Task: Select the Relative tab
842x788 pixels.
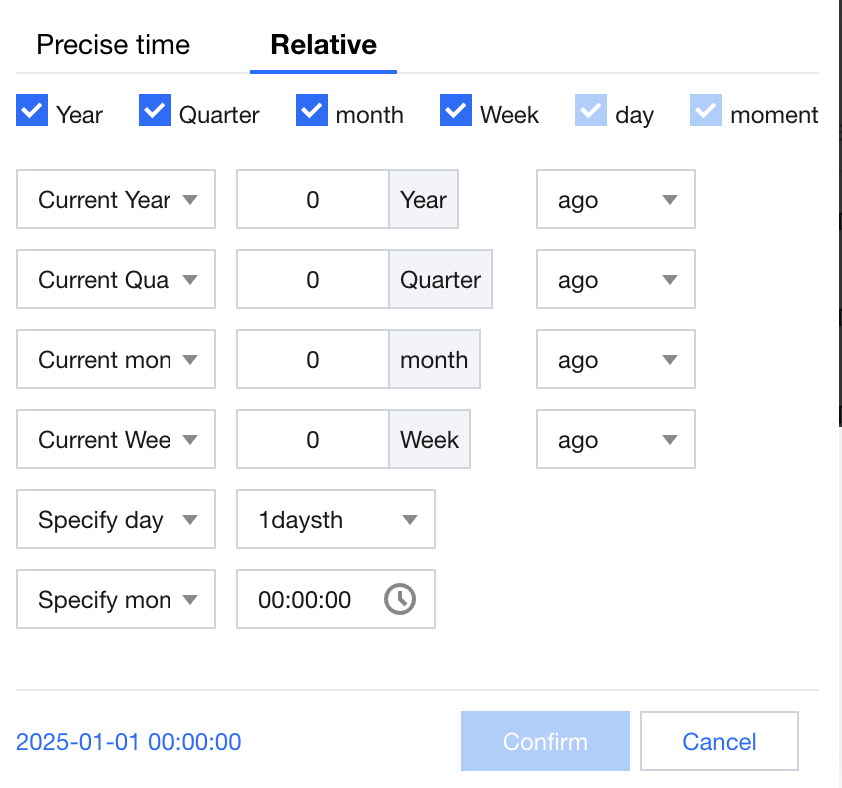Action: 323,45
